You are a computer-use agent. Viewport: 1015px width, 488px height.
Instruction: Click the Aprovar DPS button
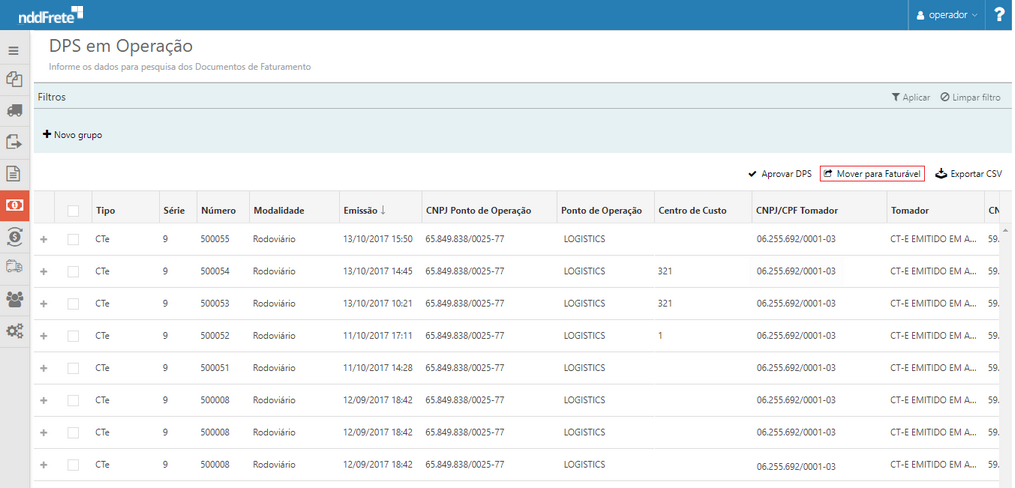pos(779,174)
